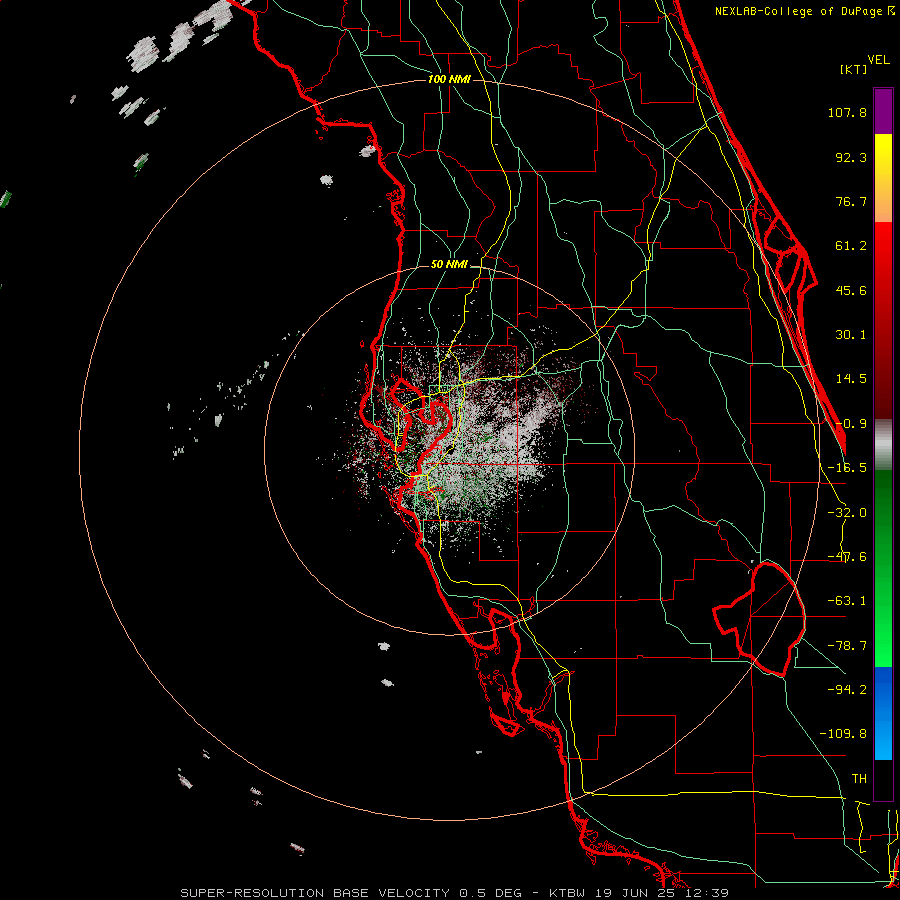
Task: Click the 14.5 velocity scale value
Action: click(x=851, y=379)
